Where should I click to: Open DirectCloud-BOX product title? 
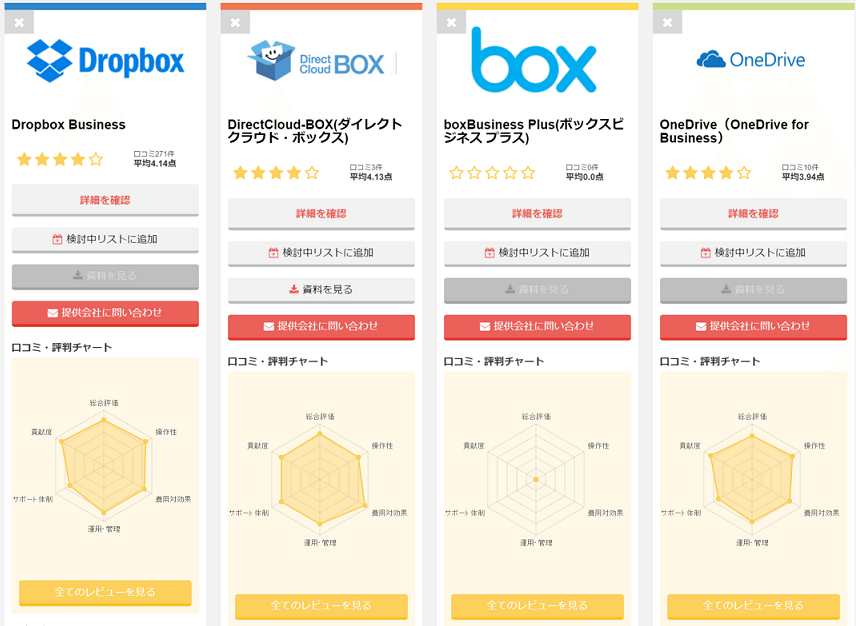pos(315,131)
